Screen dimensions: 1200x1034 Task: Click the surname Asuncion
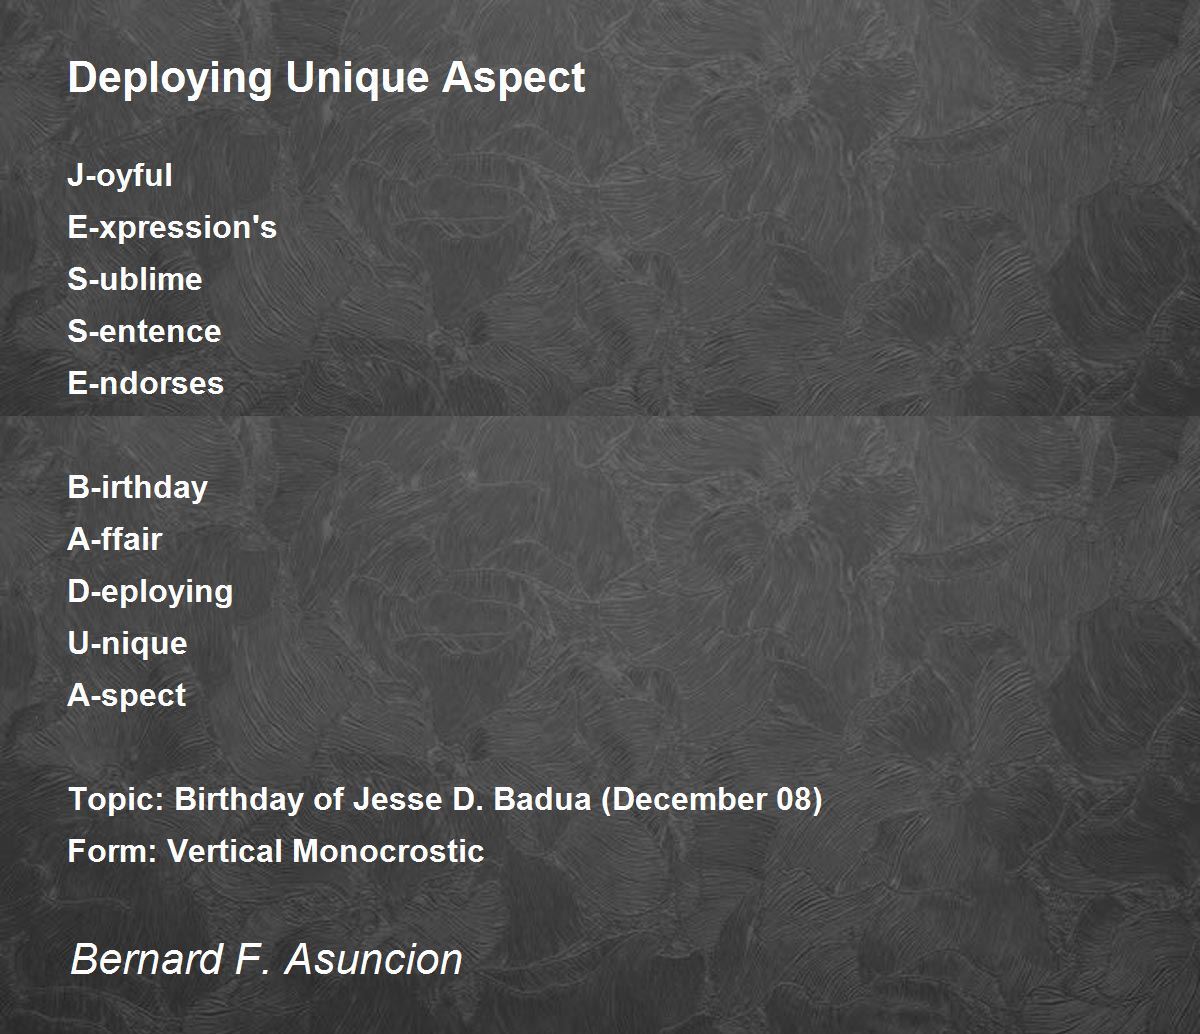point(374,959)
